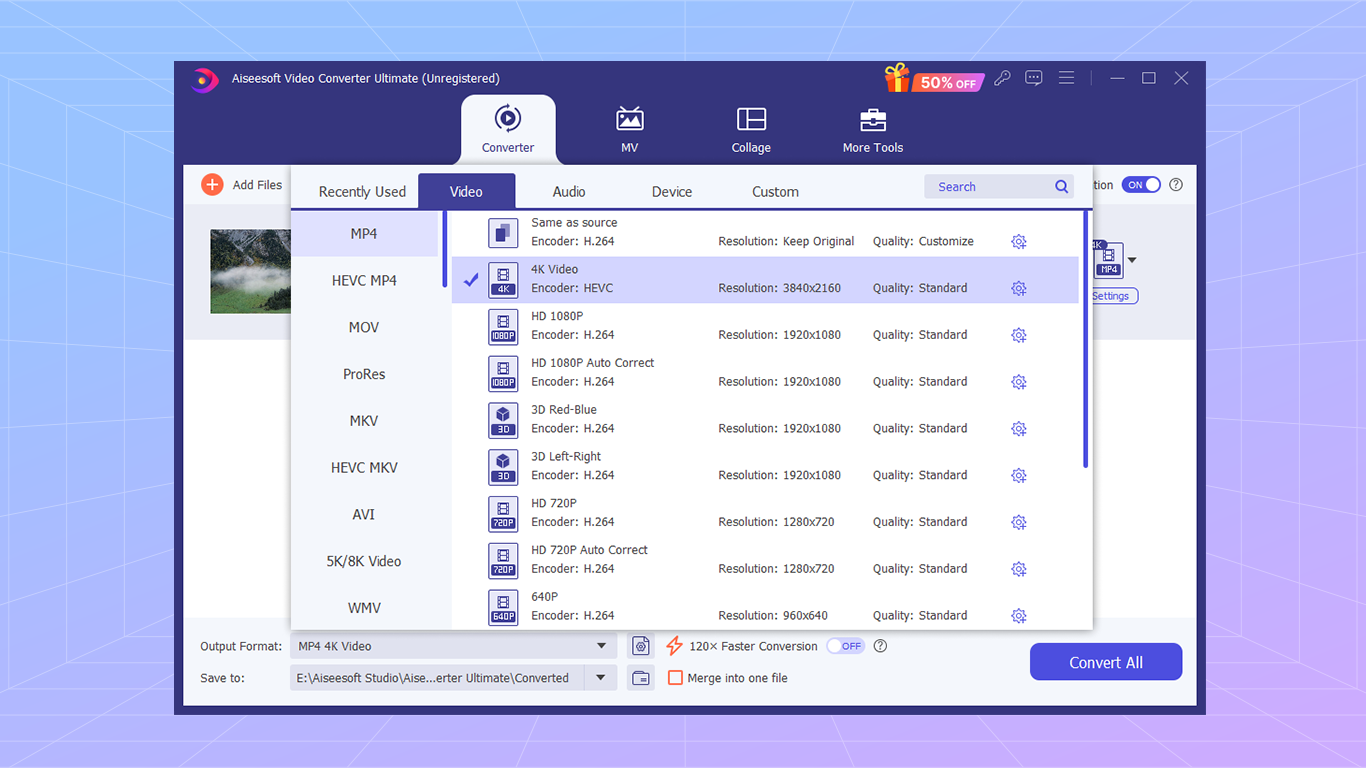
Task: Switch to the Audio tab
Action: pyautogui.click(x=568, y=191)
